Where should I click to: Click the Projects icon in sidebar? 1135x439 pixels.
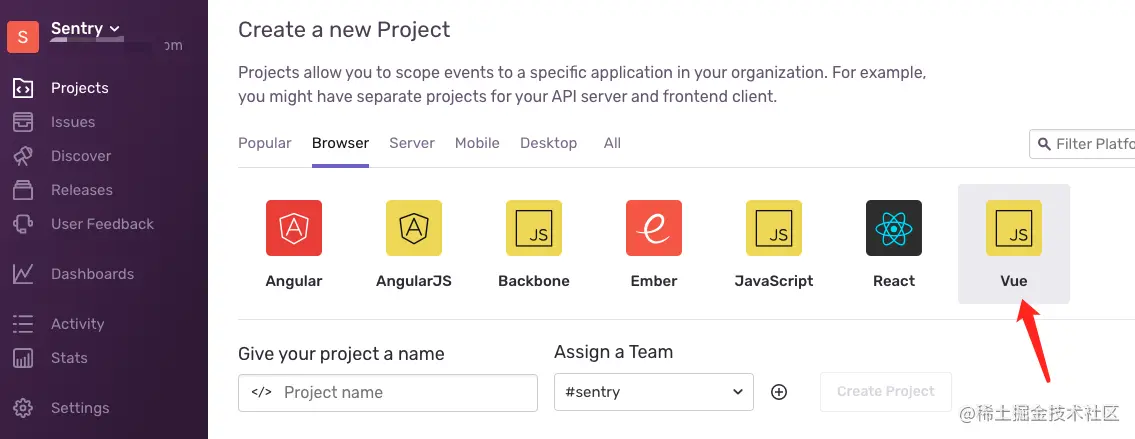[23, 88]
